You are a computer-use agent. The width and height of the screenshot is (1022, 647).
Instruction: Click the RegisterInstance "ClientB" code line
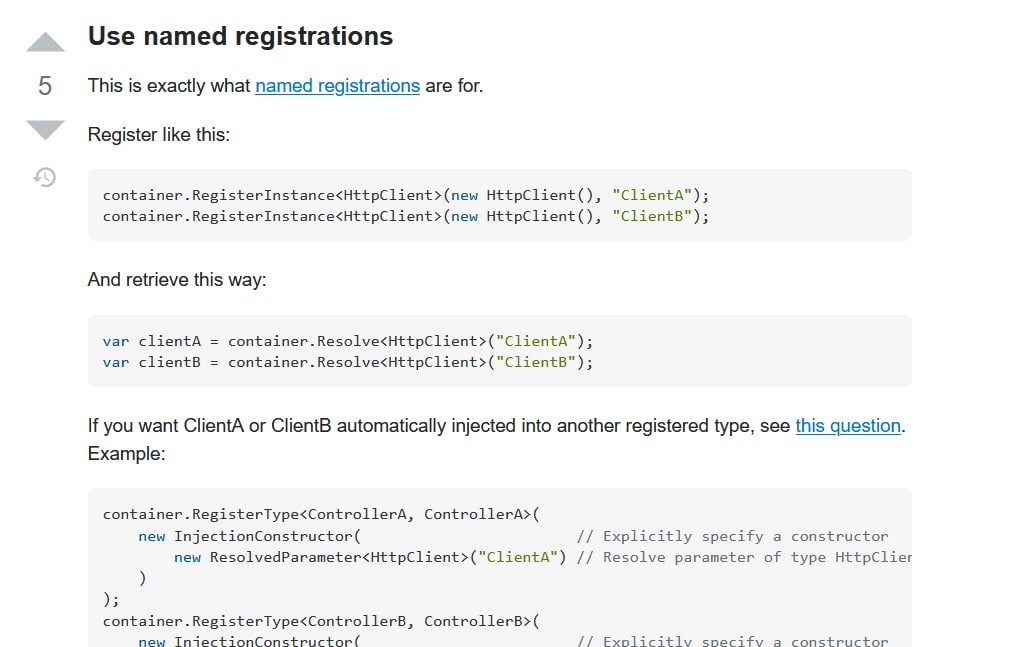(405, 216)
